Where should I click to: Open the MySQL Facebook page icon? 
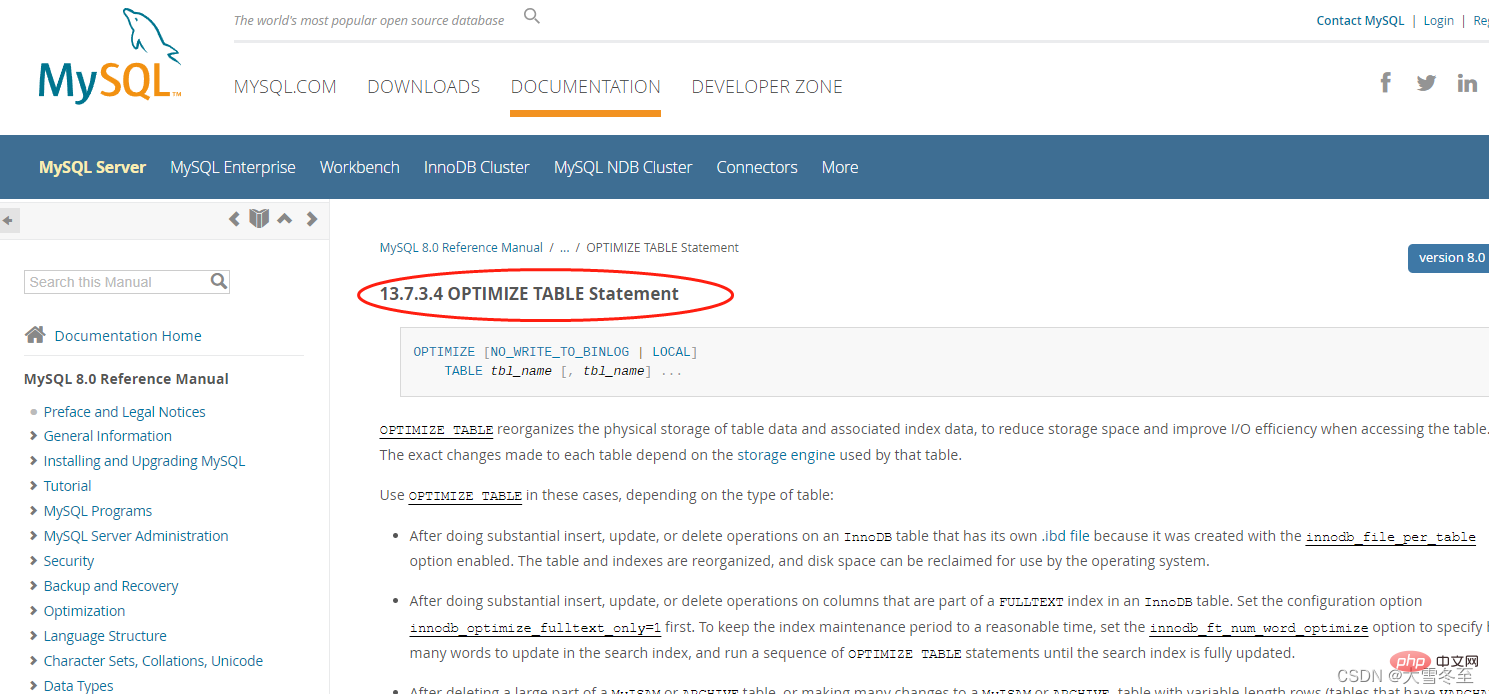1386,82
